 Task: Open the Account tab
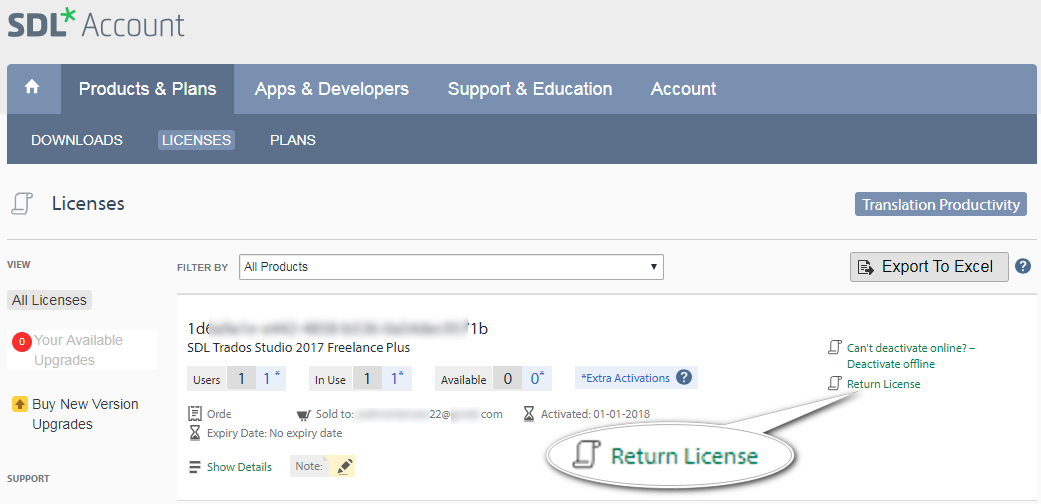[x=683, y=89]
